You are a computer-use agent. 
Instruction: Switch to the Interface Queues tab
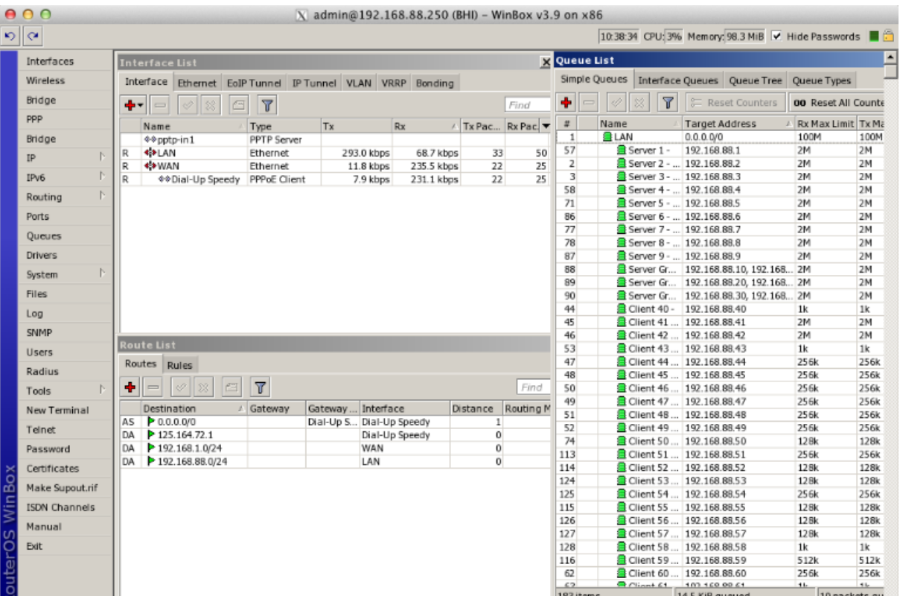pos(678,81)
